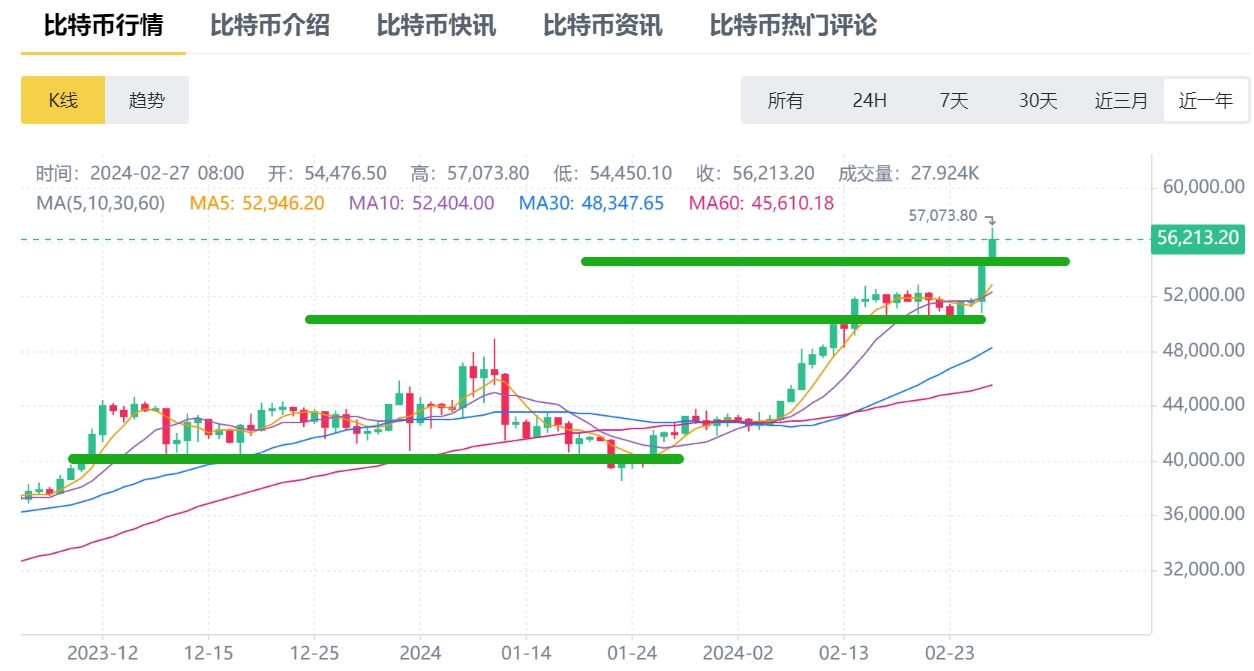1254x671 pixels.
Task: Switch to 比特币介绍 tab
Action: point(270,25)
